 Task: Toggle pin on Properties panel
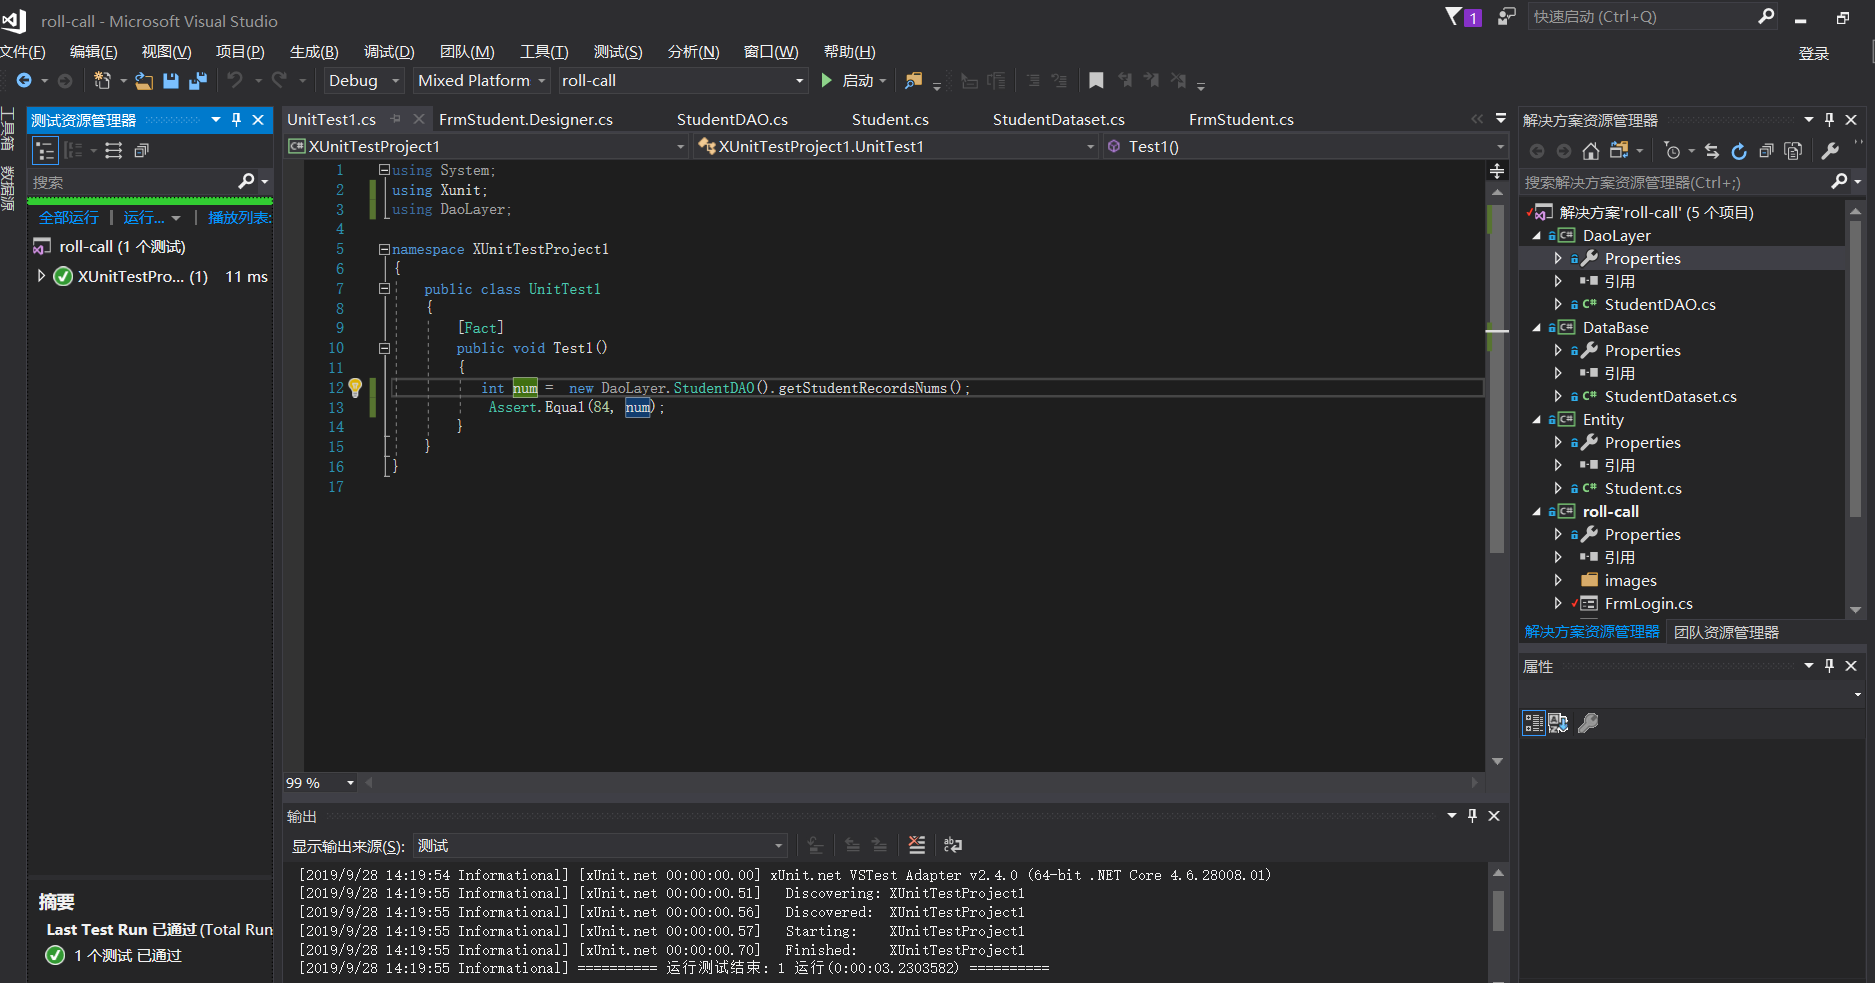point(1829,666)
